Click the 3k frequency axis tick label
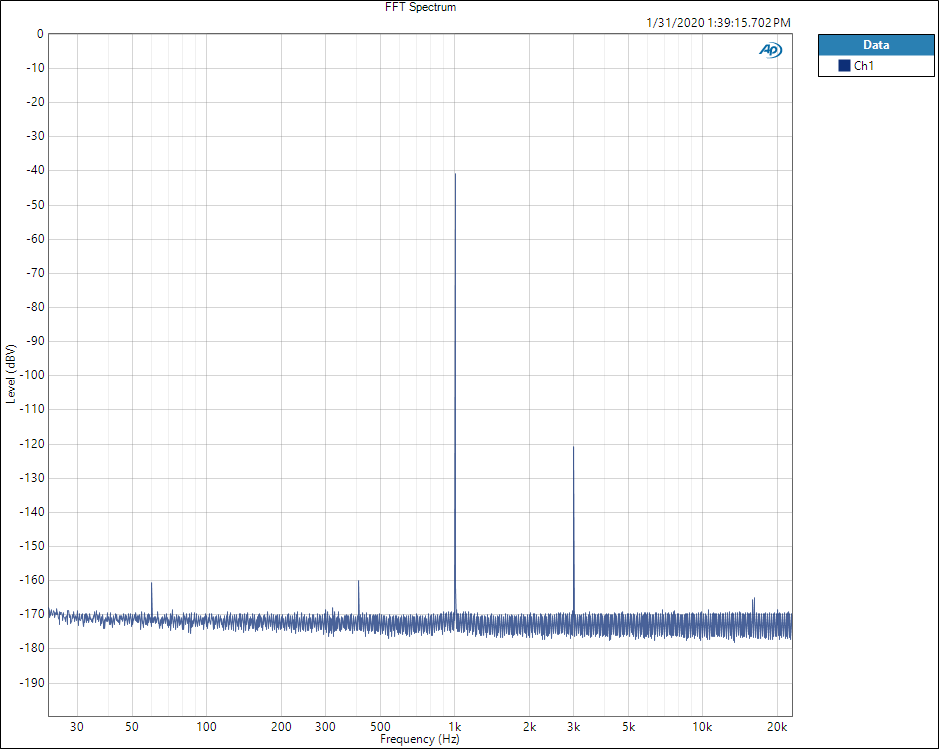Screen dimensions: 939x749 (573, 727)
